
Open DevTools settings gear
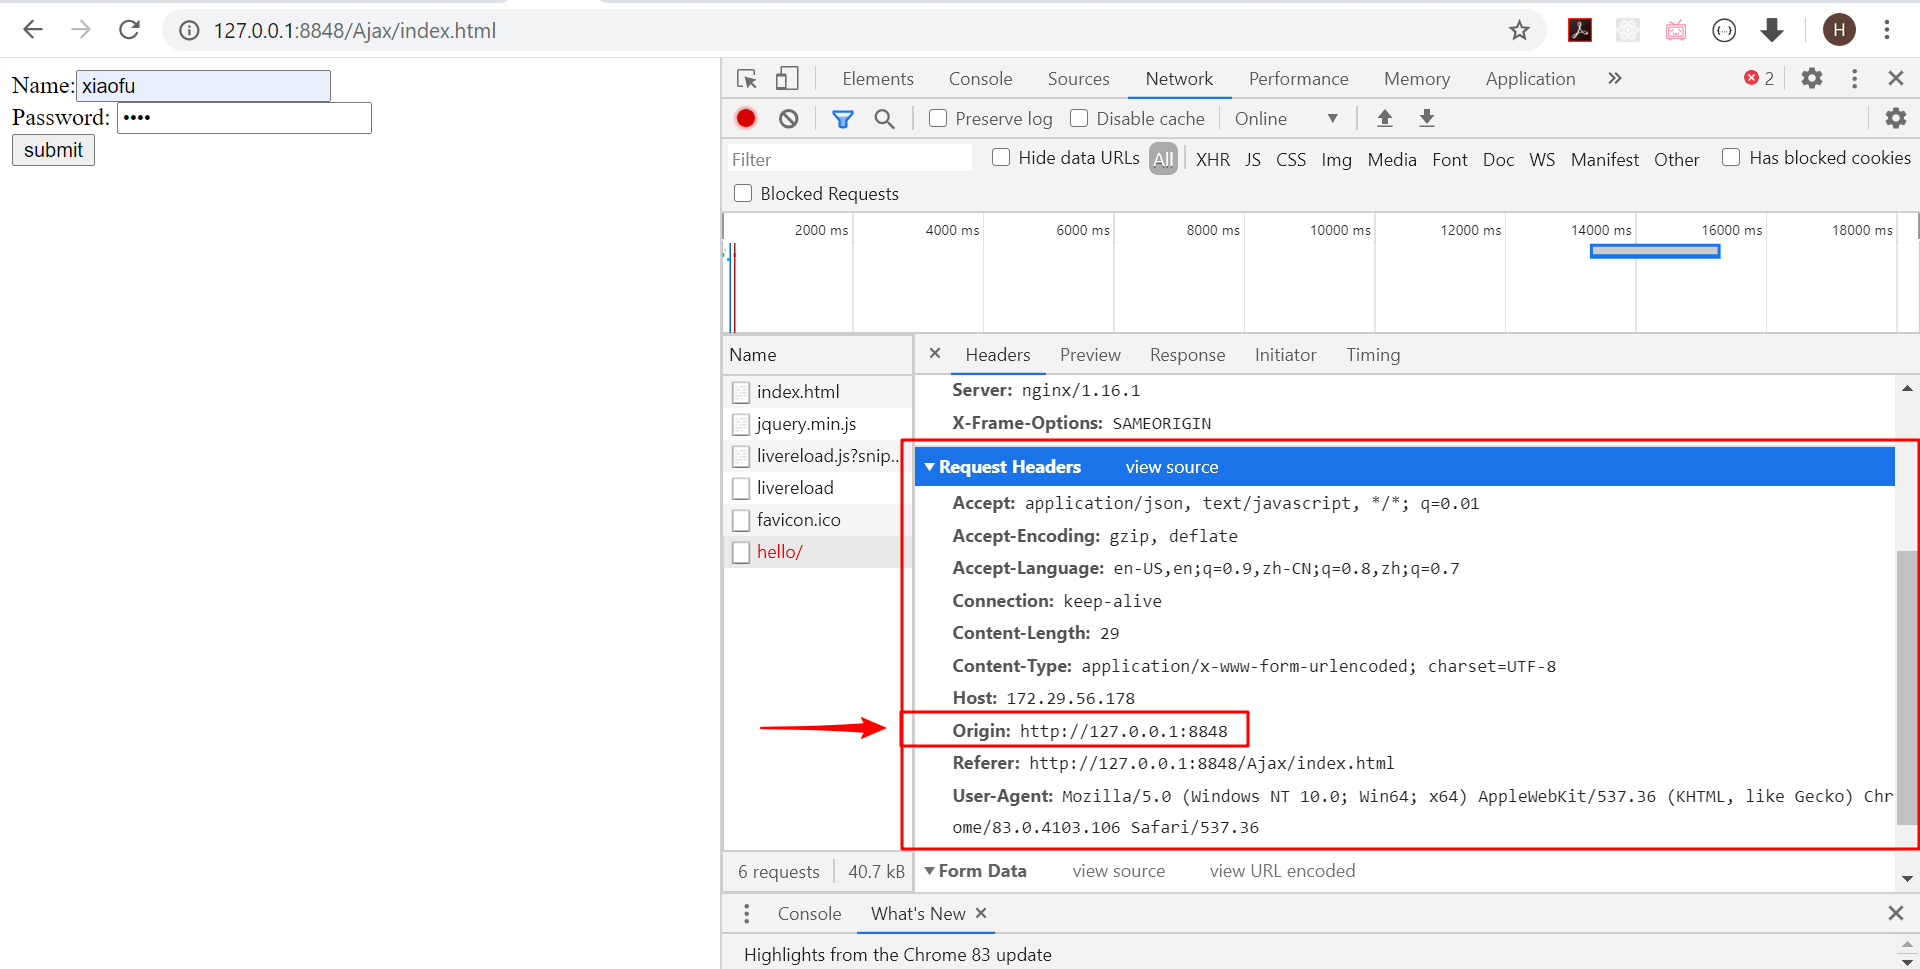pyautogui.click(x=1812, y=79)
